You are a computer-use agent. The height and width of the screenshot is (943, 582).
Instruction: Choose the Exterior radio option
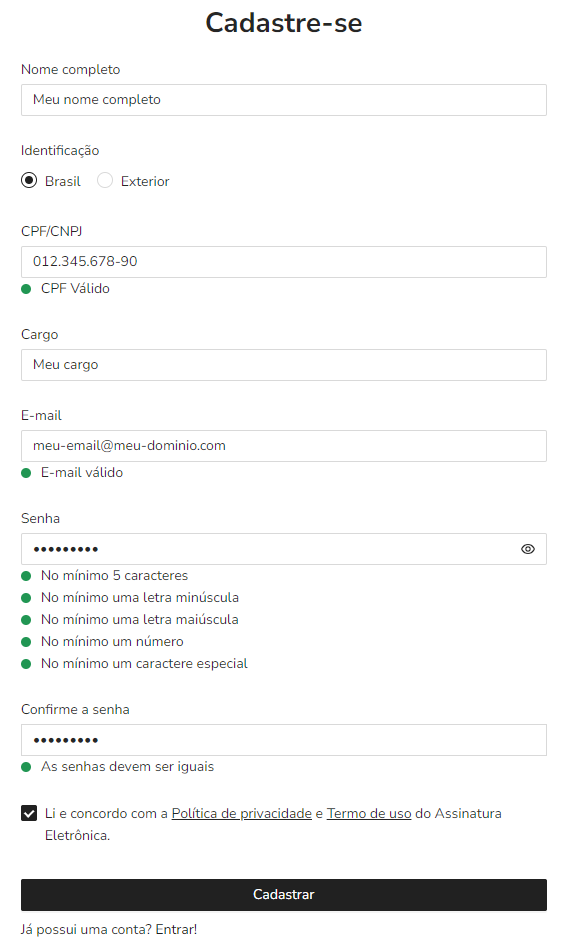coord(105,180)
